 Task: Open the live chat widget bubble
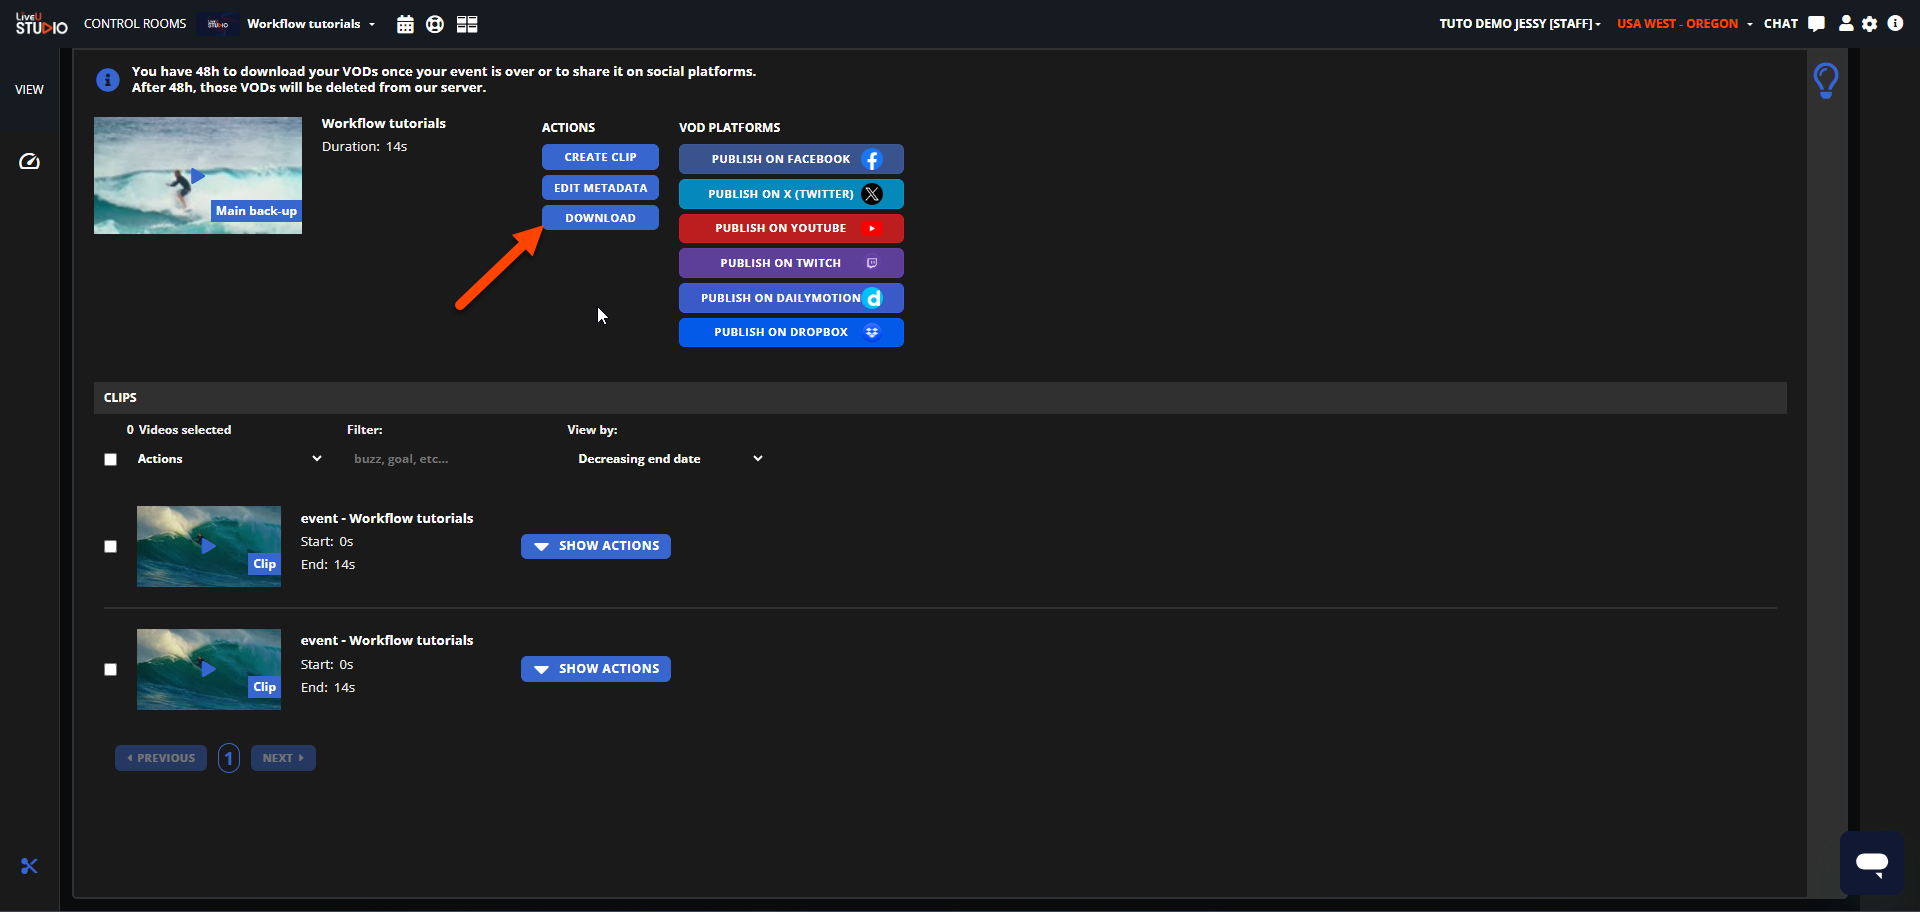(x=1872, y=863)
